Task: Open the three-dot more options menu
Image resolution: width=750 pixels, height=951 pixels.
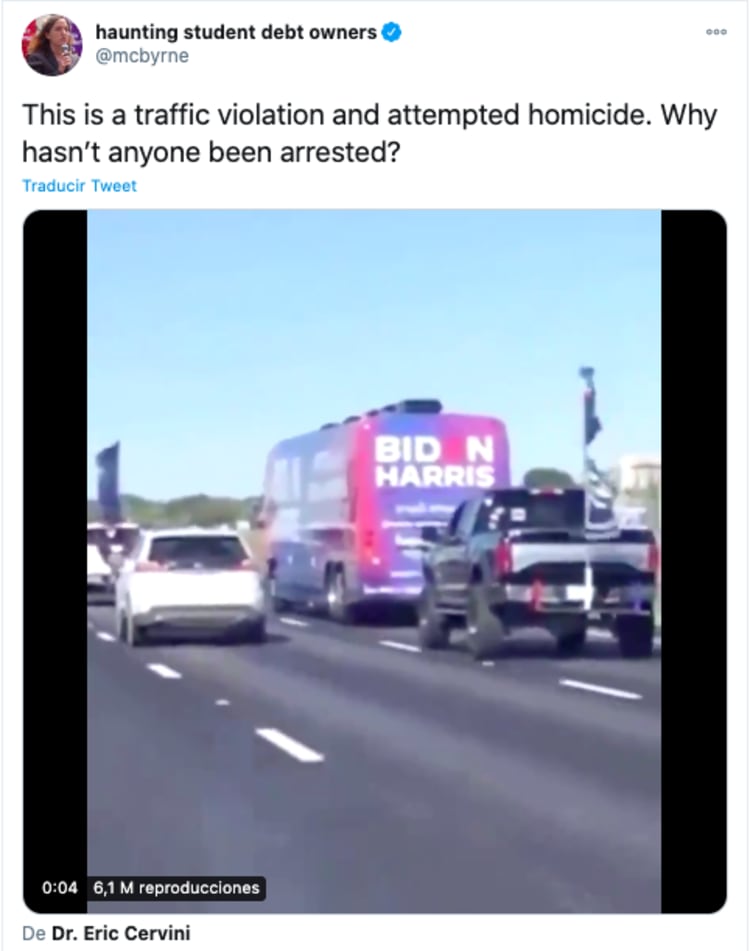Action: click(717, 32)
